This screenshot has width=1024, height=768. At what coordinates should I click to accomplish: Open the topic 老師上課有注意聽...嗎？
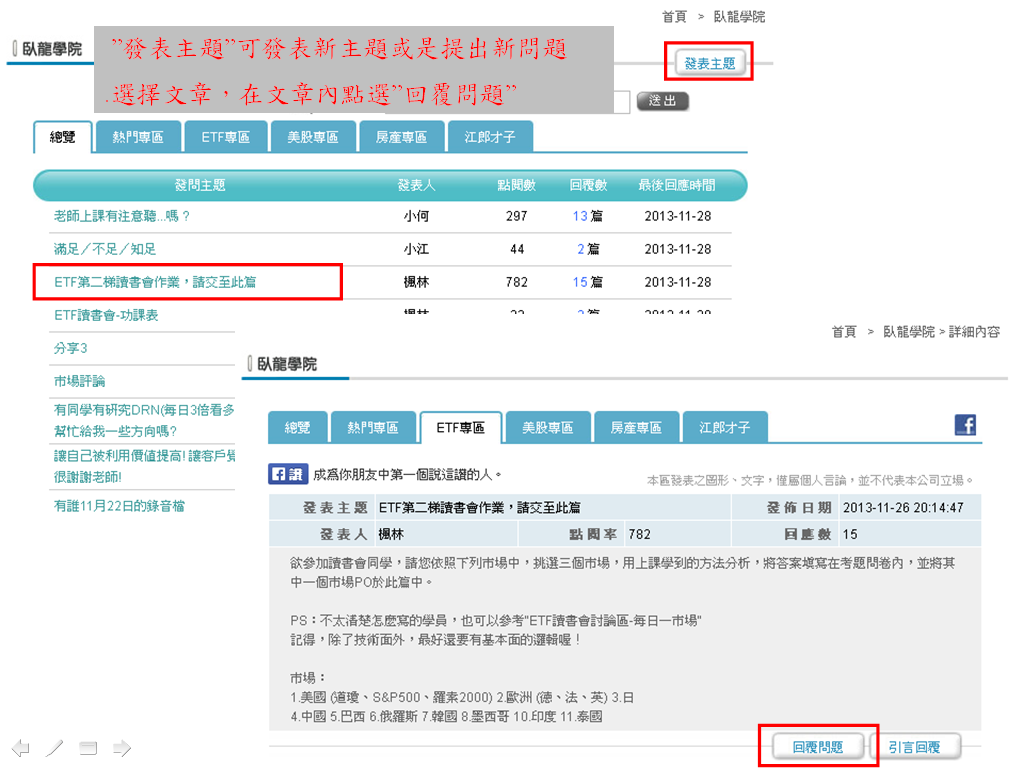tap(122, 216)
